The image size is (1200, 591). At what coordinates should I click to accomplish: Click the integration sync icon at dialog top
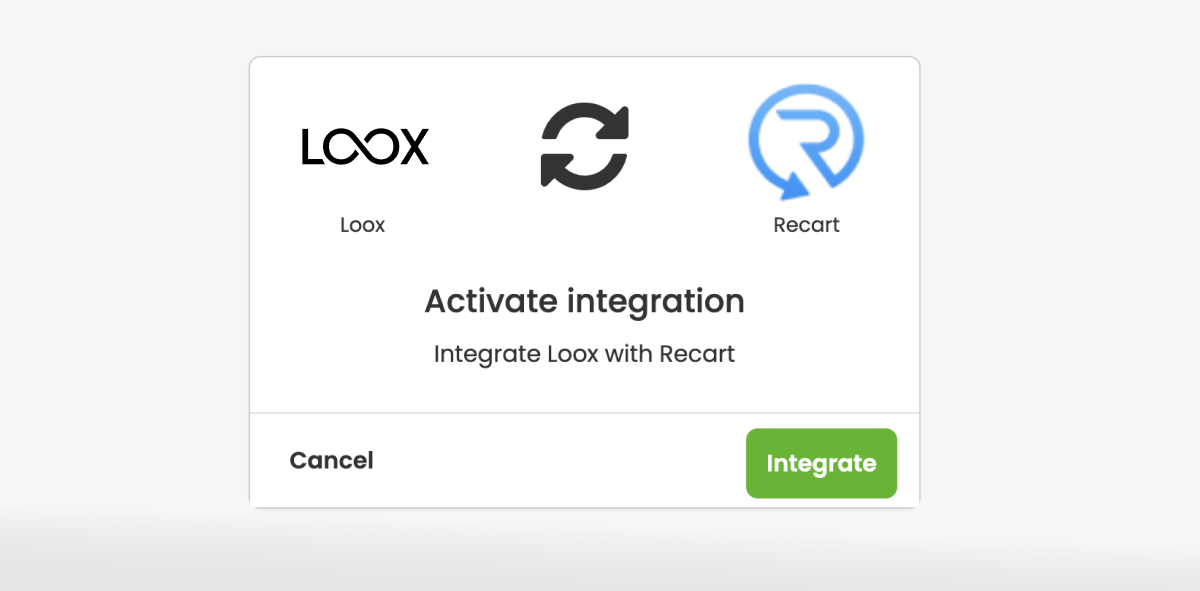(584, 145)
